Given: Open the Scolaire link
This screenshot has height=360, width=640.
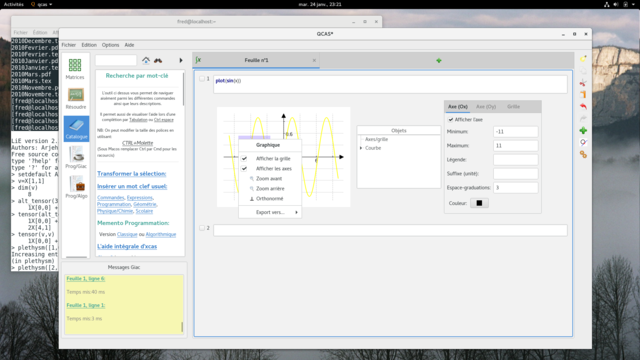Looking at the screenshot, I should [144, 211].
